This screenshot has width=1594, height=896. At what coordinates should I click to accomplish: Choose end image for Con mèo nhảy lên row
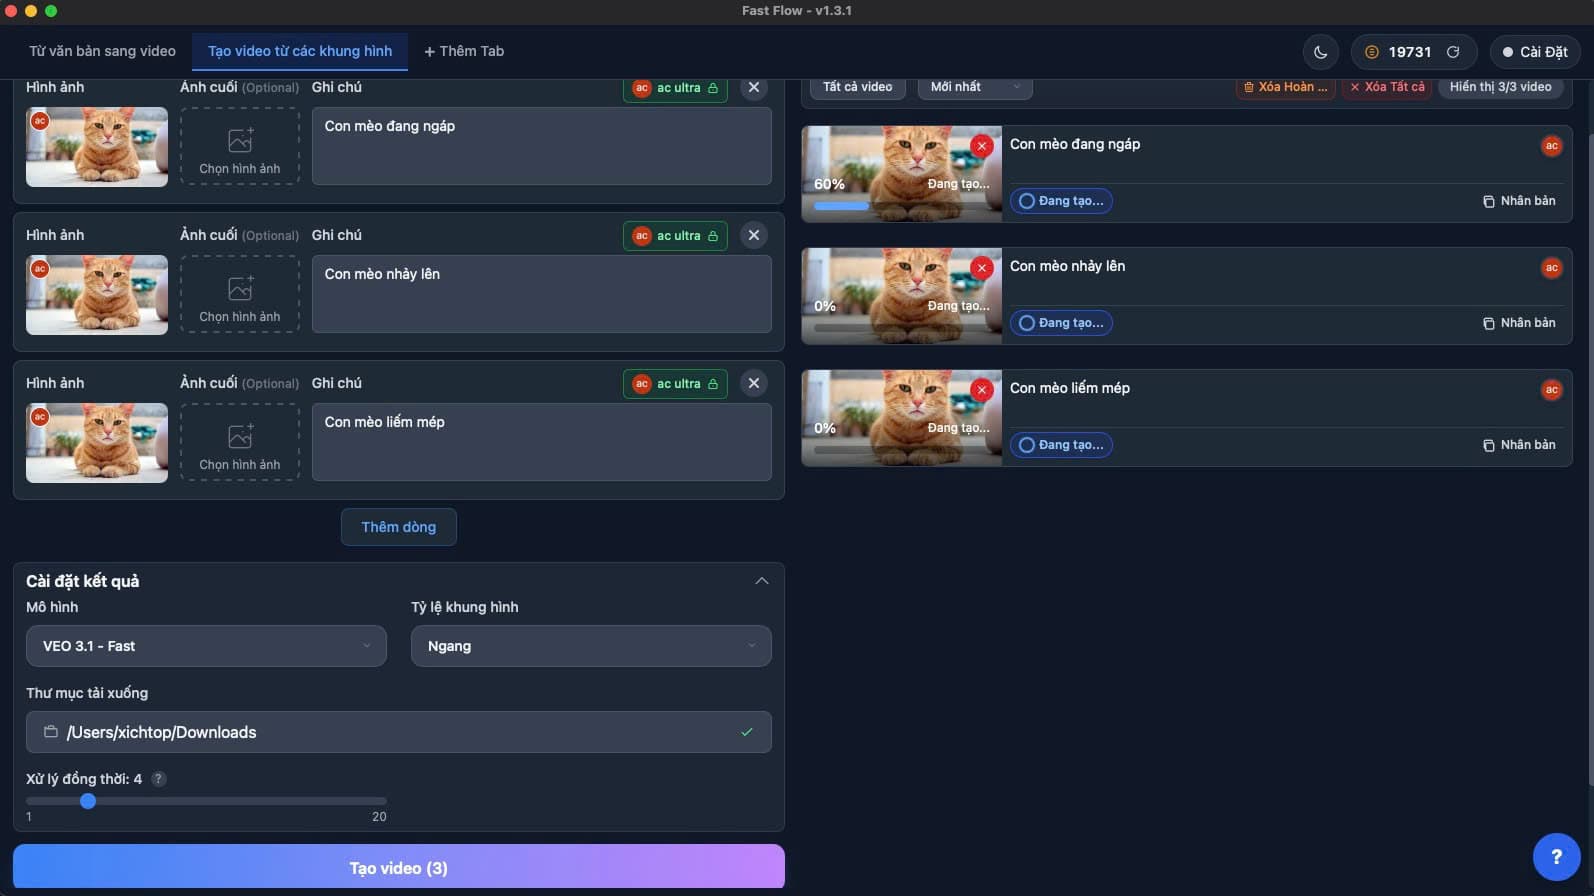pyautogui.click(x=240, y=294)
